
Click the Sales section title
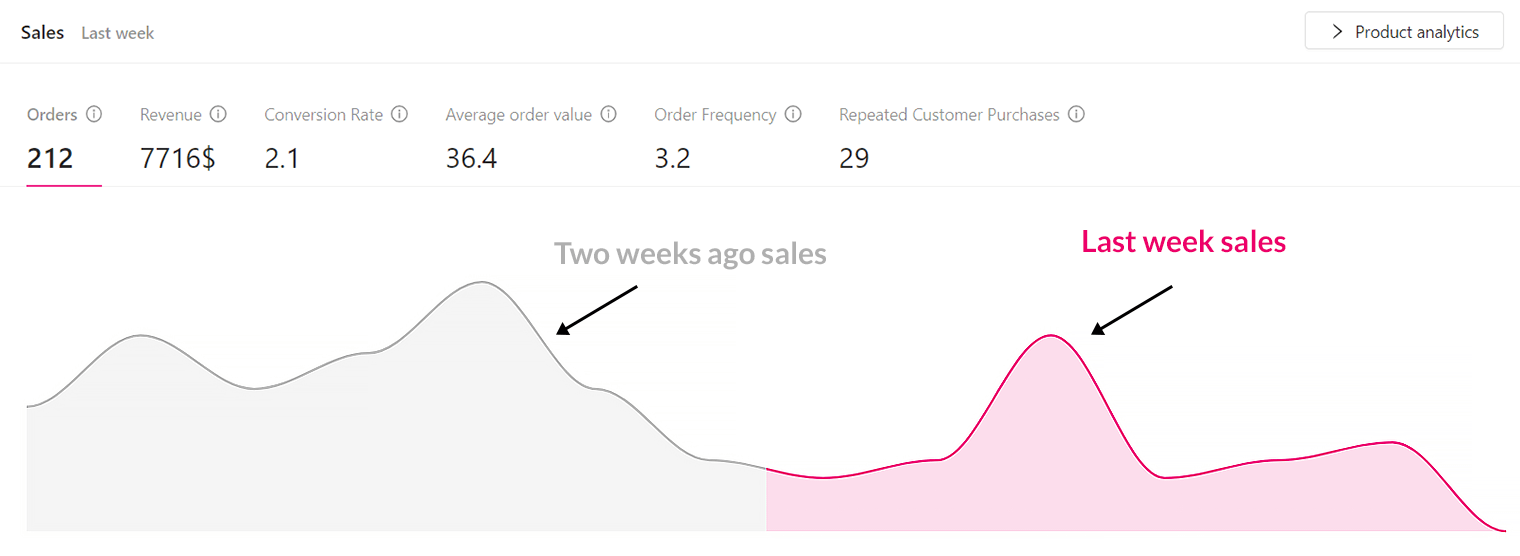(x=42, y=32)
